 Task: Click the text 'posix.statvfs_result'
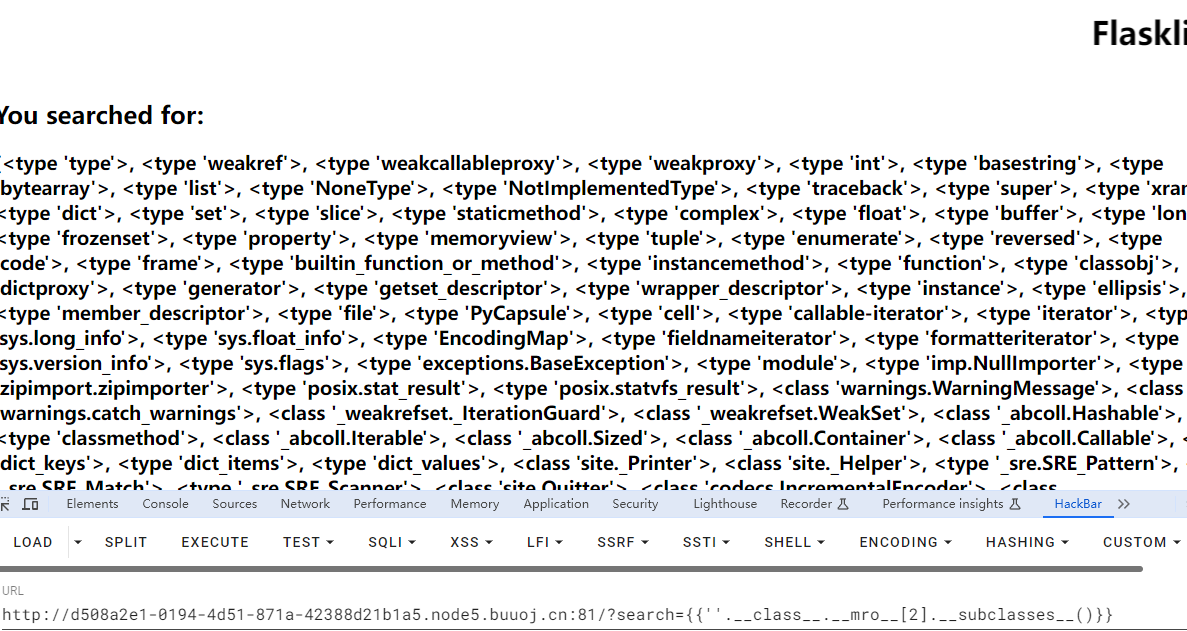point(650,388)
